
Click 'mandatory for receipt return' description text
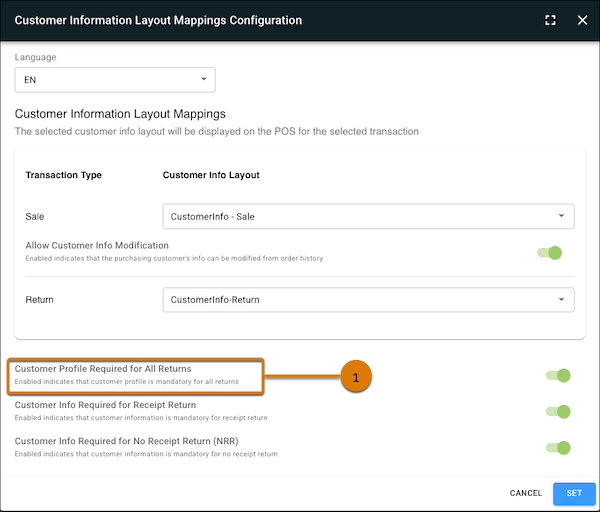(141, 417)
